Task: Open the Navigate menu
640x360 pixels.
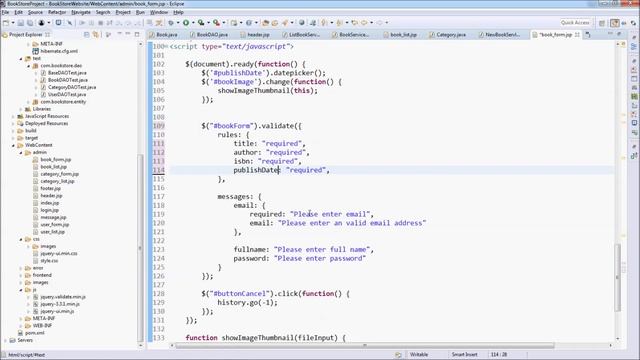Action: (81, 12)
